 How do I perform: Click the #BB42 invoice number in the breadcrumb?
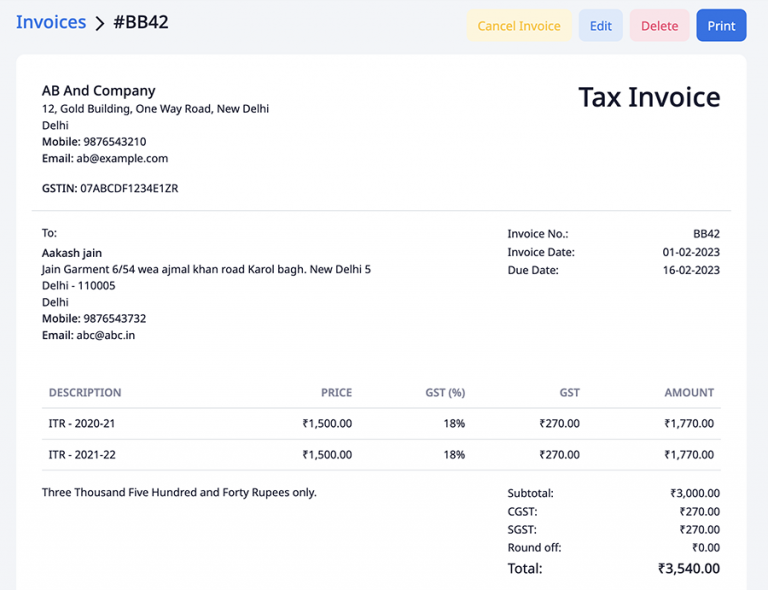(x=141, y=23)
